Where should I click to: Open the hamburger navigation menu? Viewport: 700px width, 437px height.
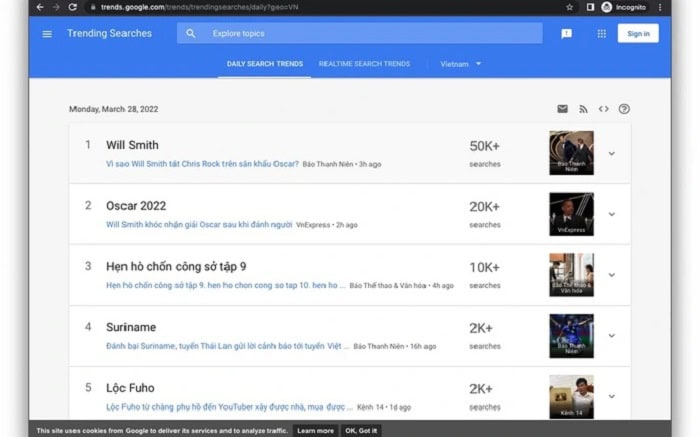click(47, 34)
